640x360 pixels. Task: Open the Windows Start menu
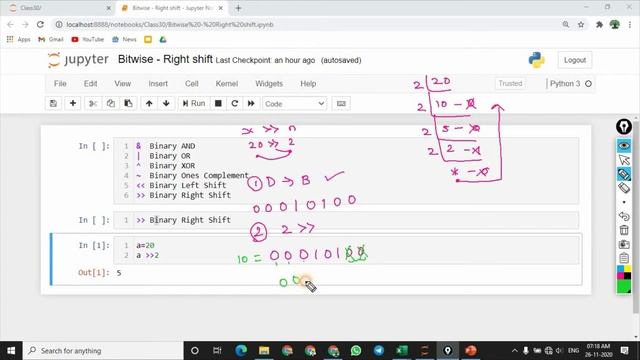tap(11, 351)
